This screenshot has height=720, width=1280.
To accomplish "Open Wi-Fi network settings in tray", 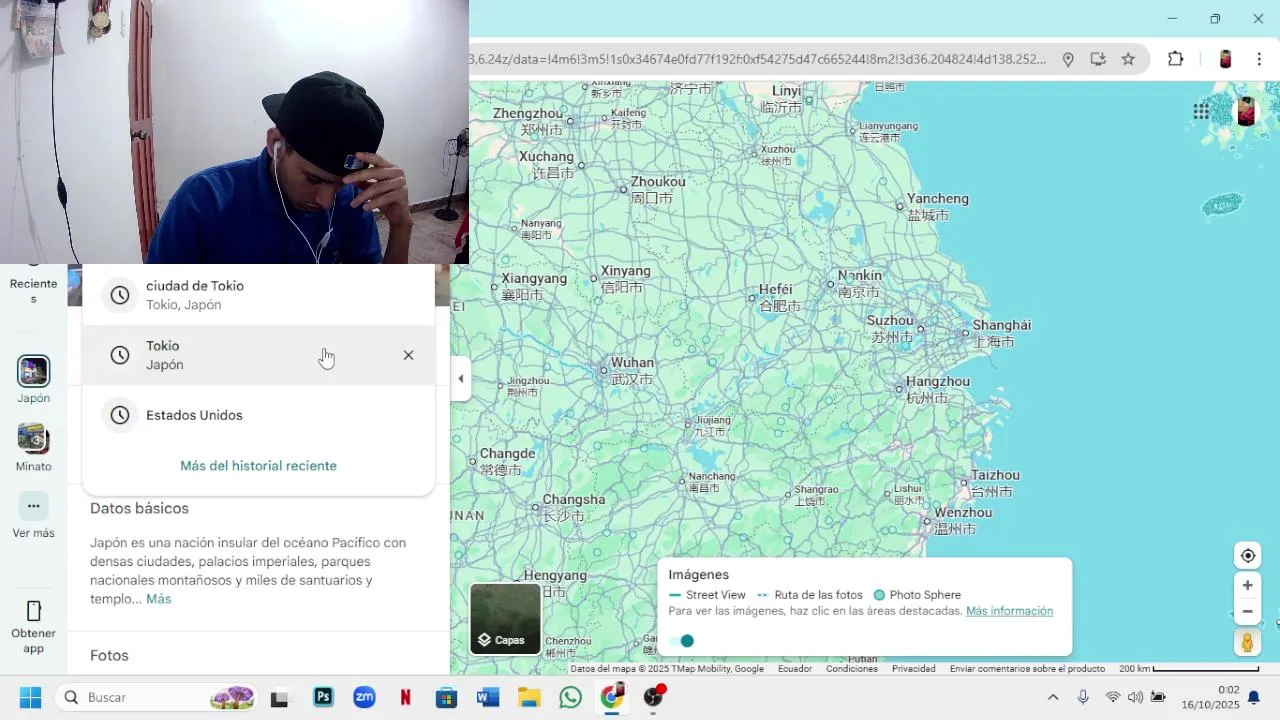I will (1112, 697).
